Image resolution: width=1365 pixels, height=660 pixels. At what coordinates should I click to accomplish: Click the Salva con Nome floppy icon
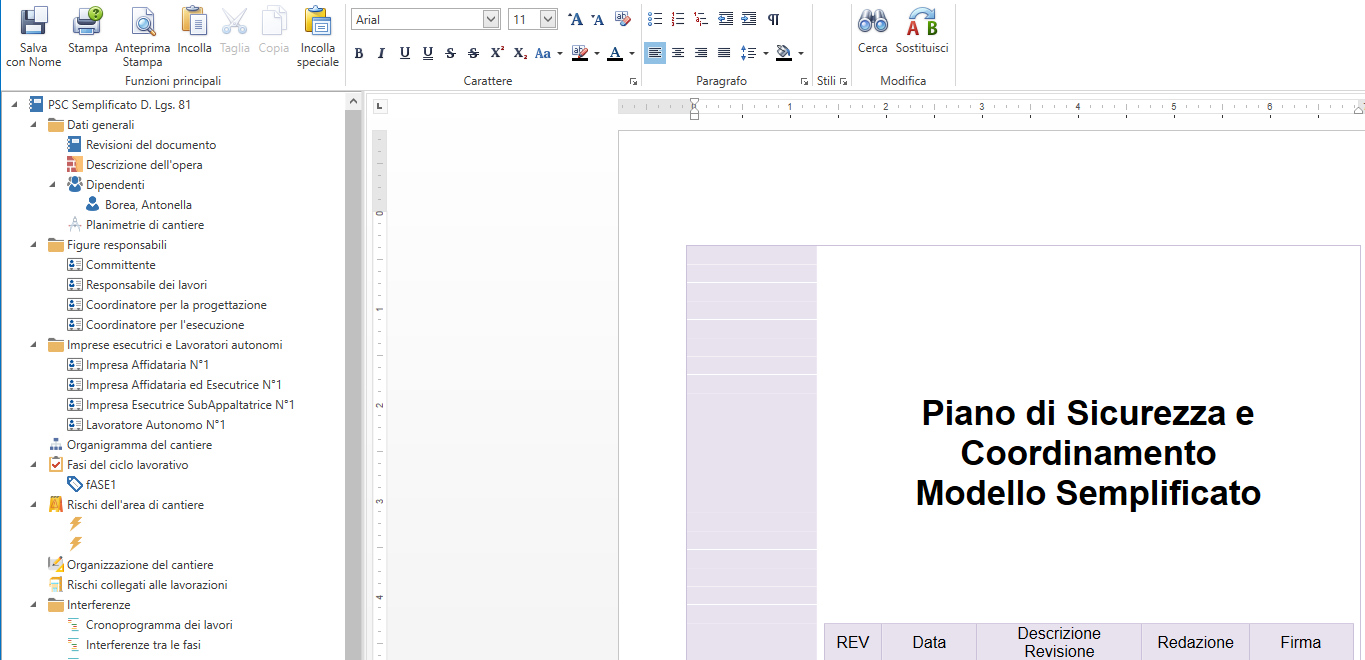34,21
